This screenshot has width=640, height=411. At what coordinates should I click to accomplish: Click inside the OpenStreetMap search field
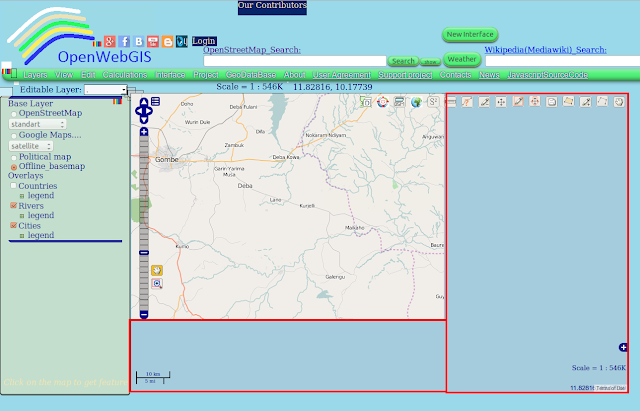295,61
